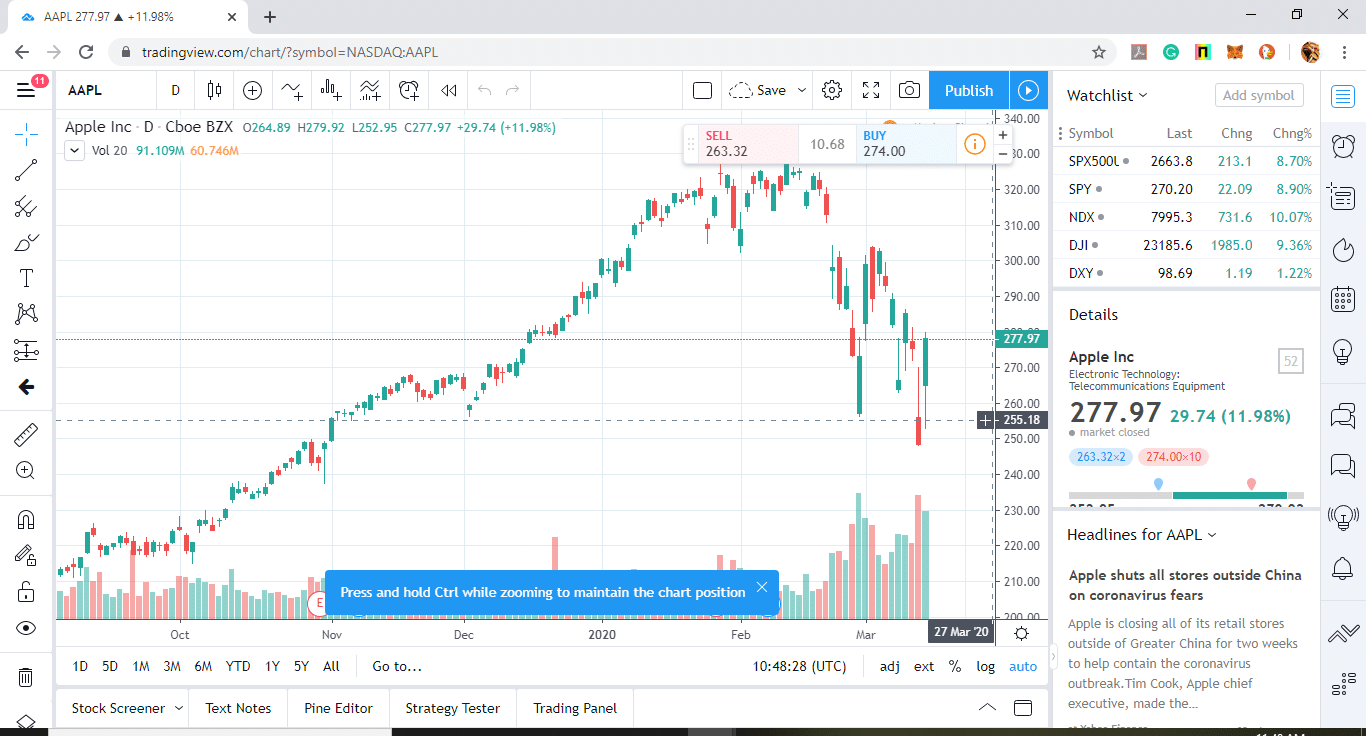Viewport: 1366px width, 736px height.
Task: Select the SPY row in watchlist
Action: pyautogui.click(x=1186, y=189)
